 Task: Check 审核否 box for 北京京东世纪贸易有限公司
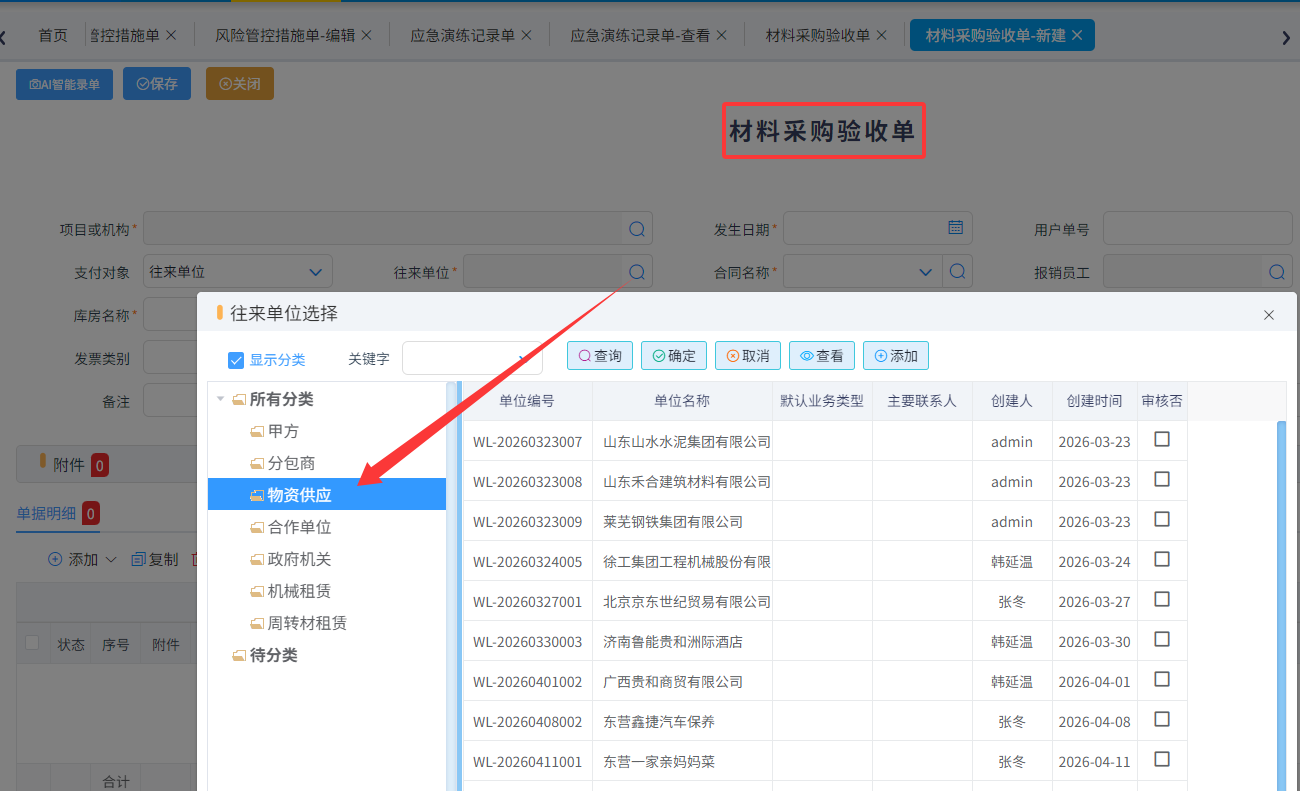coord(1162,599)
